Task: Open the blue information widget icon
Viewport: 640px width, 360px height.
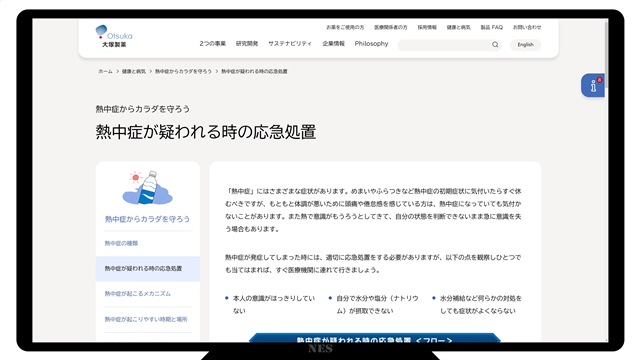Action: point(593,85)
